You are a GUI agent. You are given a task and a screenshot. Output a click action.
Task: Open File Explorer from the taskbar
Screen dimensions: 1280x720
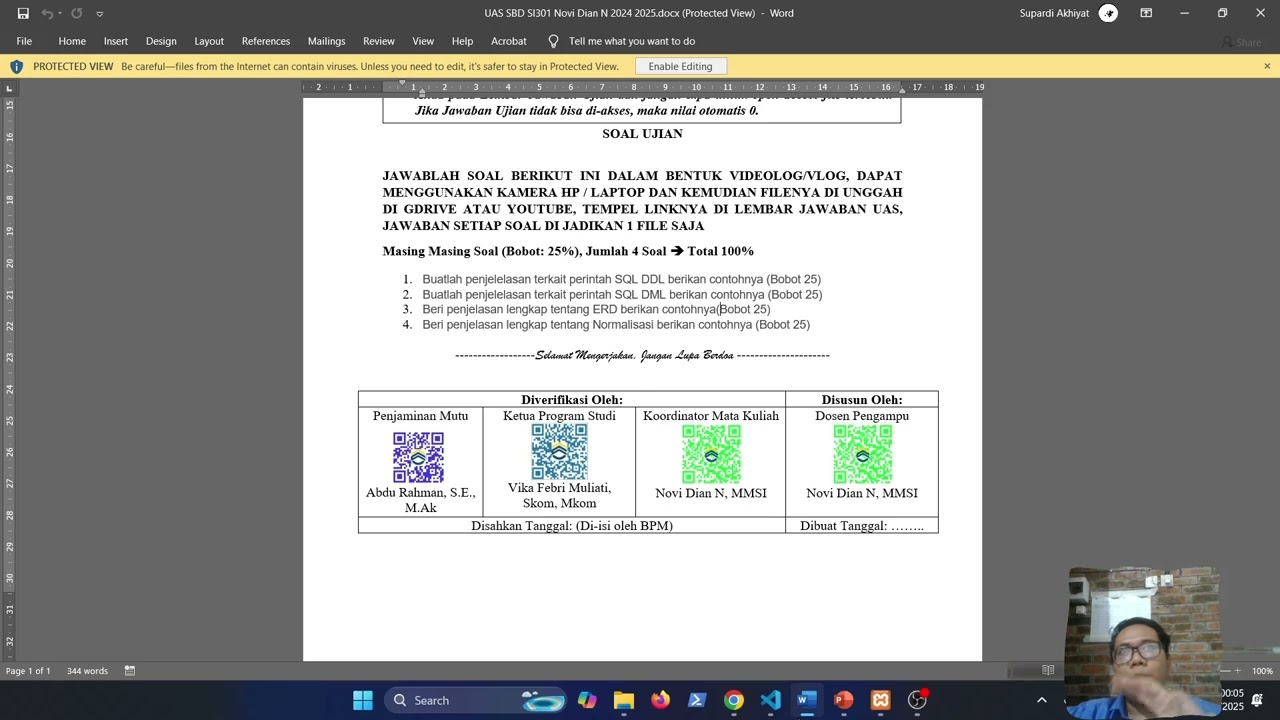624,700
